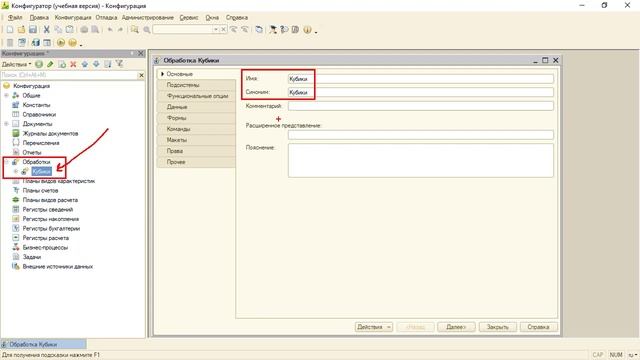Click the Open file folder icon
This screenshot has height=360, width=640.
22,29
